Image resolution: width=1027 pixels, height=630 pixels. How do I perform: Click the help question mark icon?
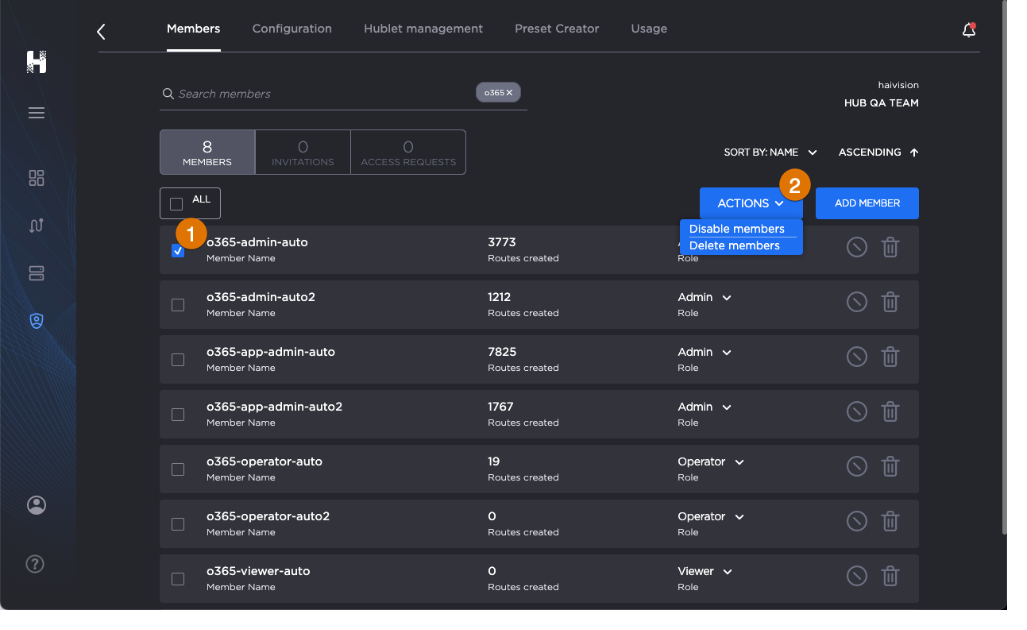coord(35,564)
